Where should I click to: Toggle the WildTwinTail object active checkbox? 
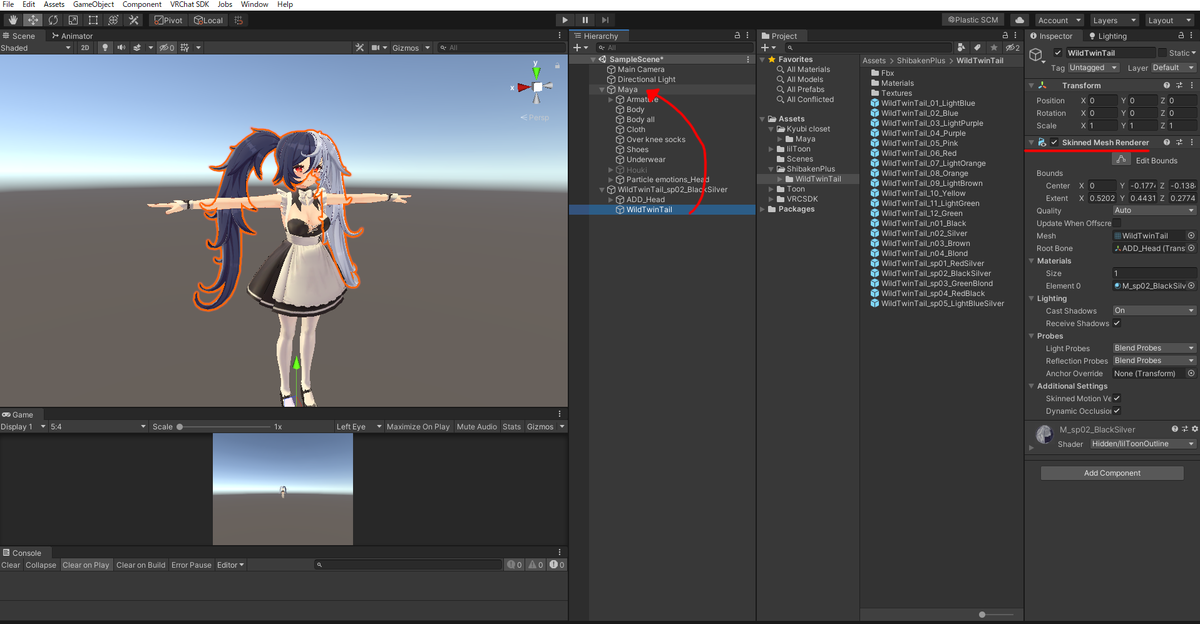pyautogui.click(x=1058, y=53)
